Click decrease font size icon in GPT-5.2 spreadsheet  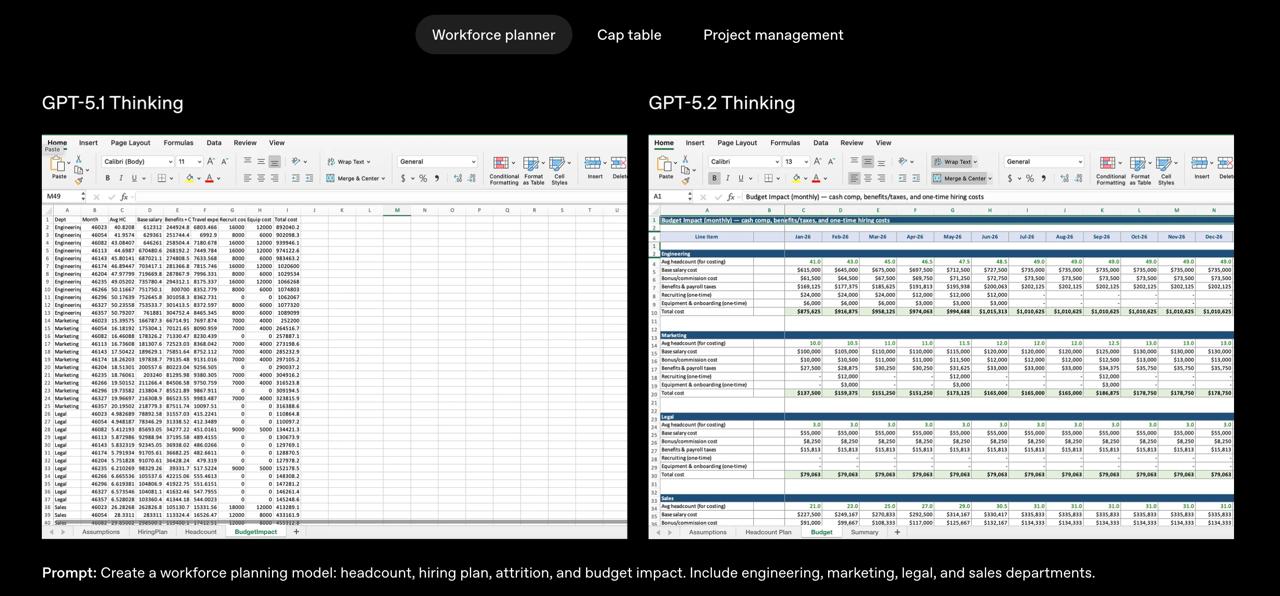click(832, 161)
